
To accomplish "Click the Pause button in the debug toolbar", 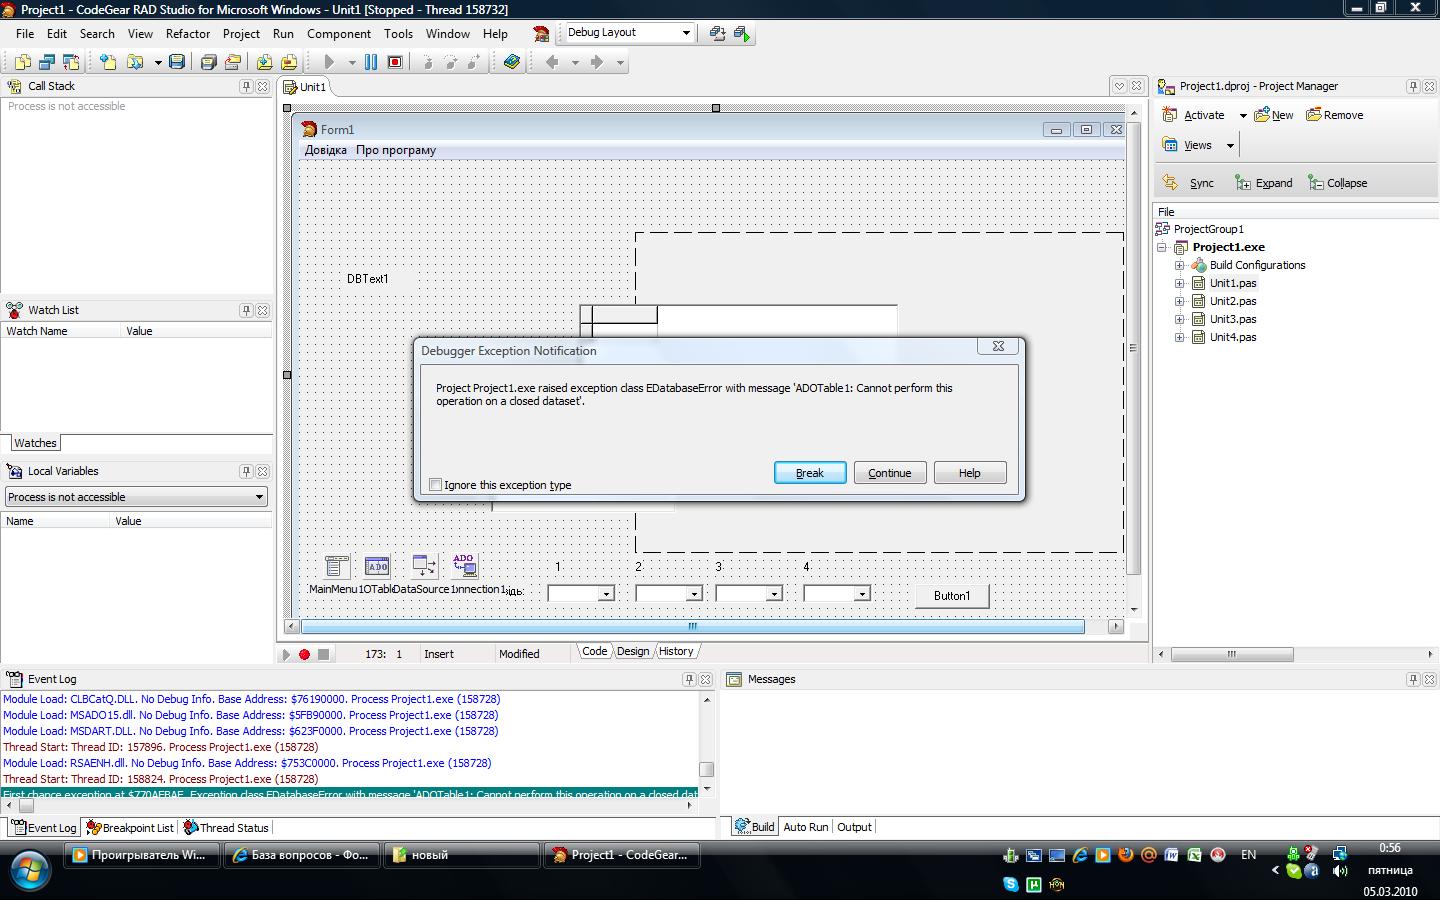I will click(371, 62).
